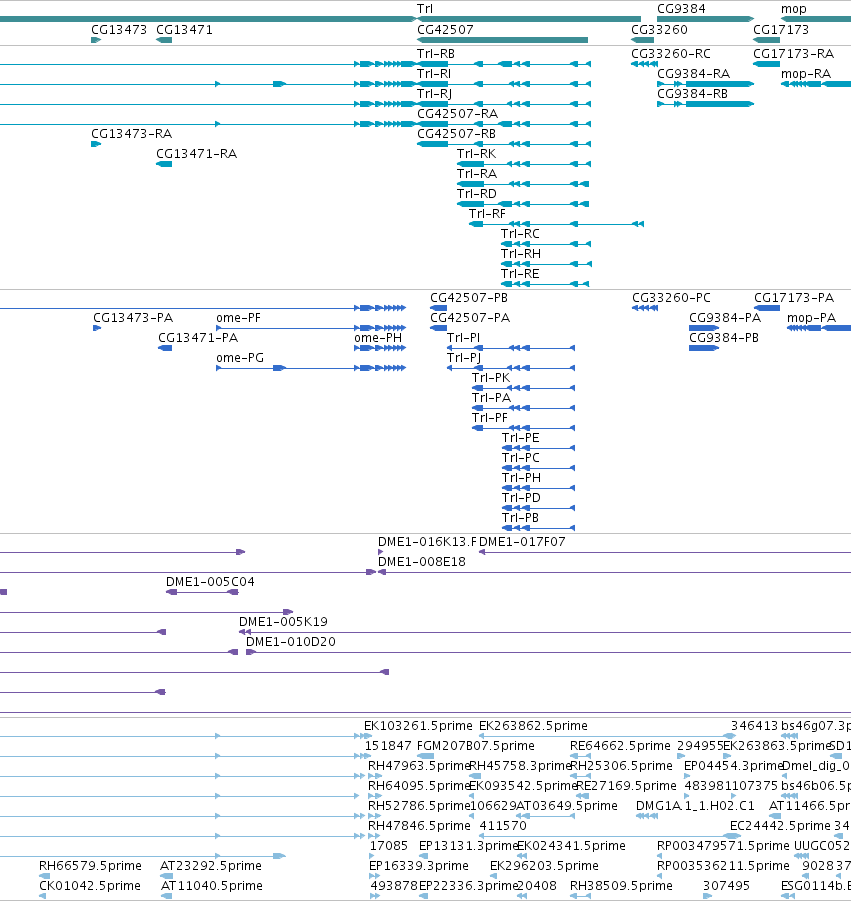Open the CG42507-PB protein label
The height and width of the screenshot is (901, 851).
469,298
